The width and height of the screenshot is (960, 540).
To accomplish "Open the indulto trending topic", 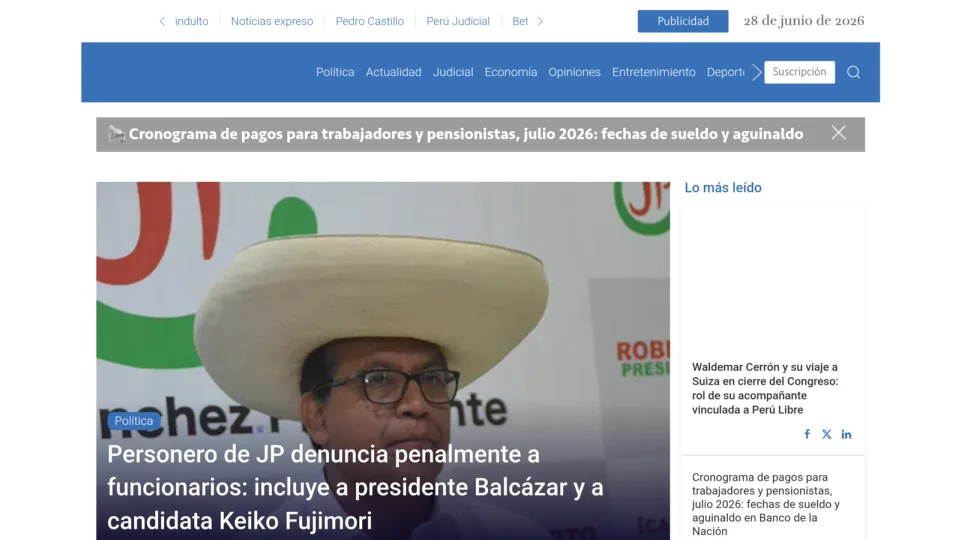I will point(192,21).
